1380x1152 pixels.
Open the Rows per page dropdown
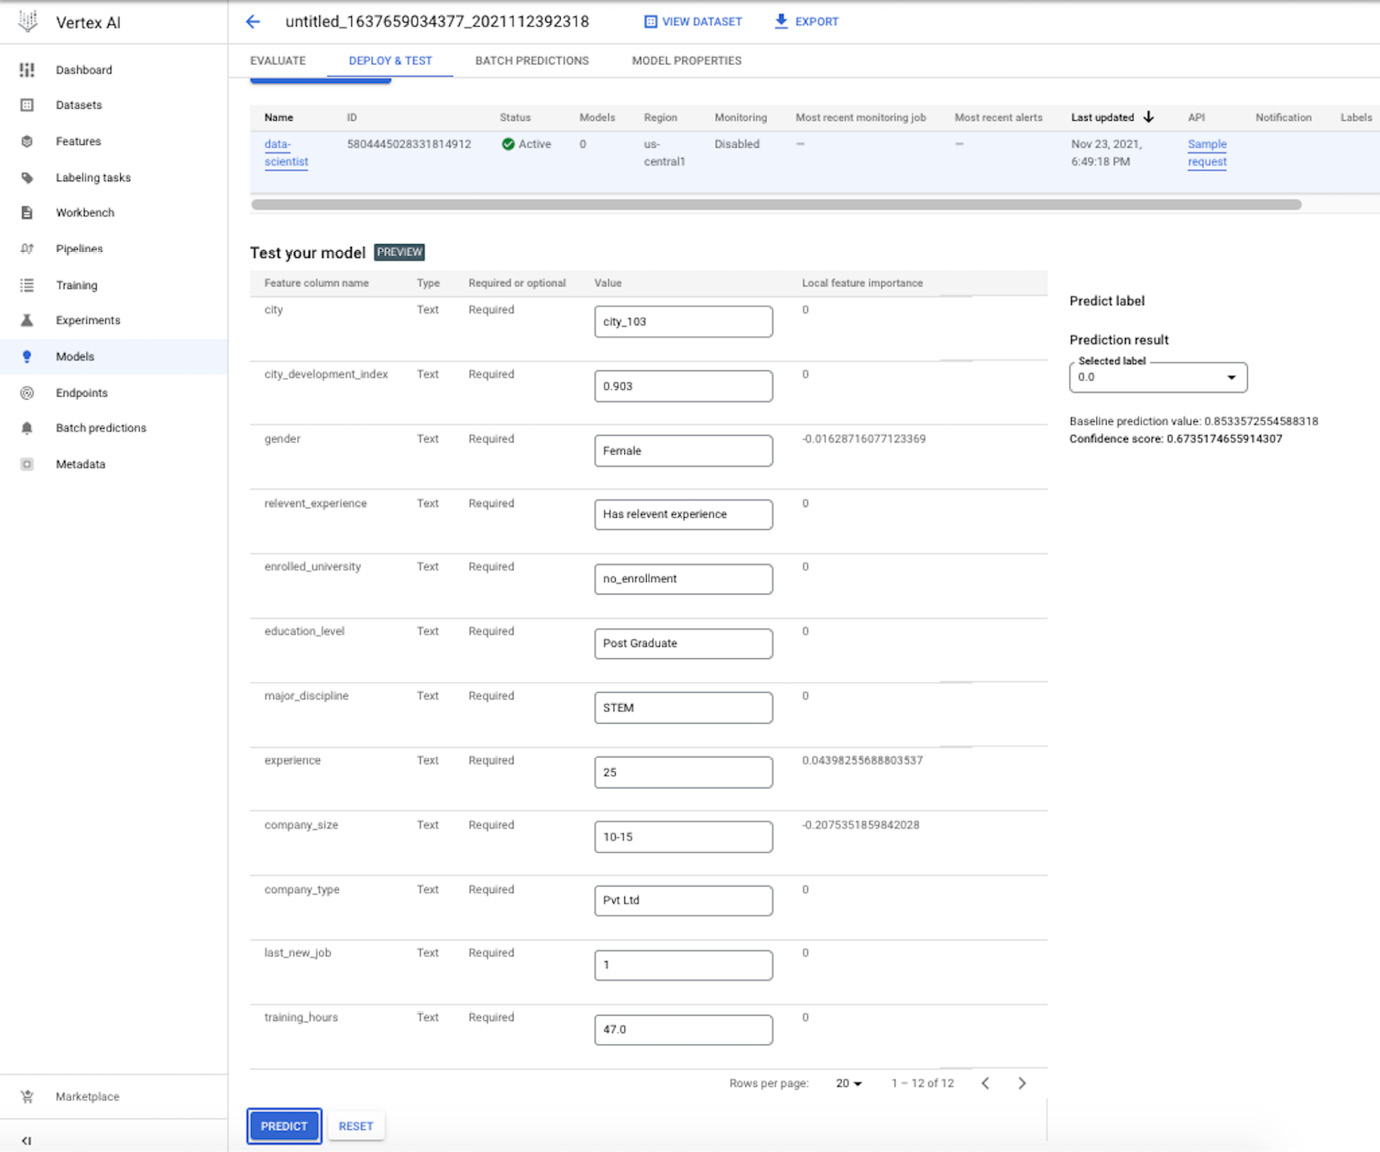click(x=849, y=1083)
